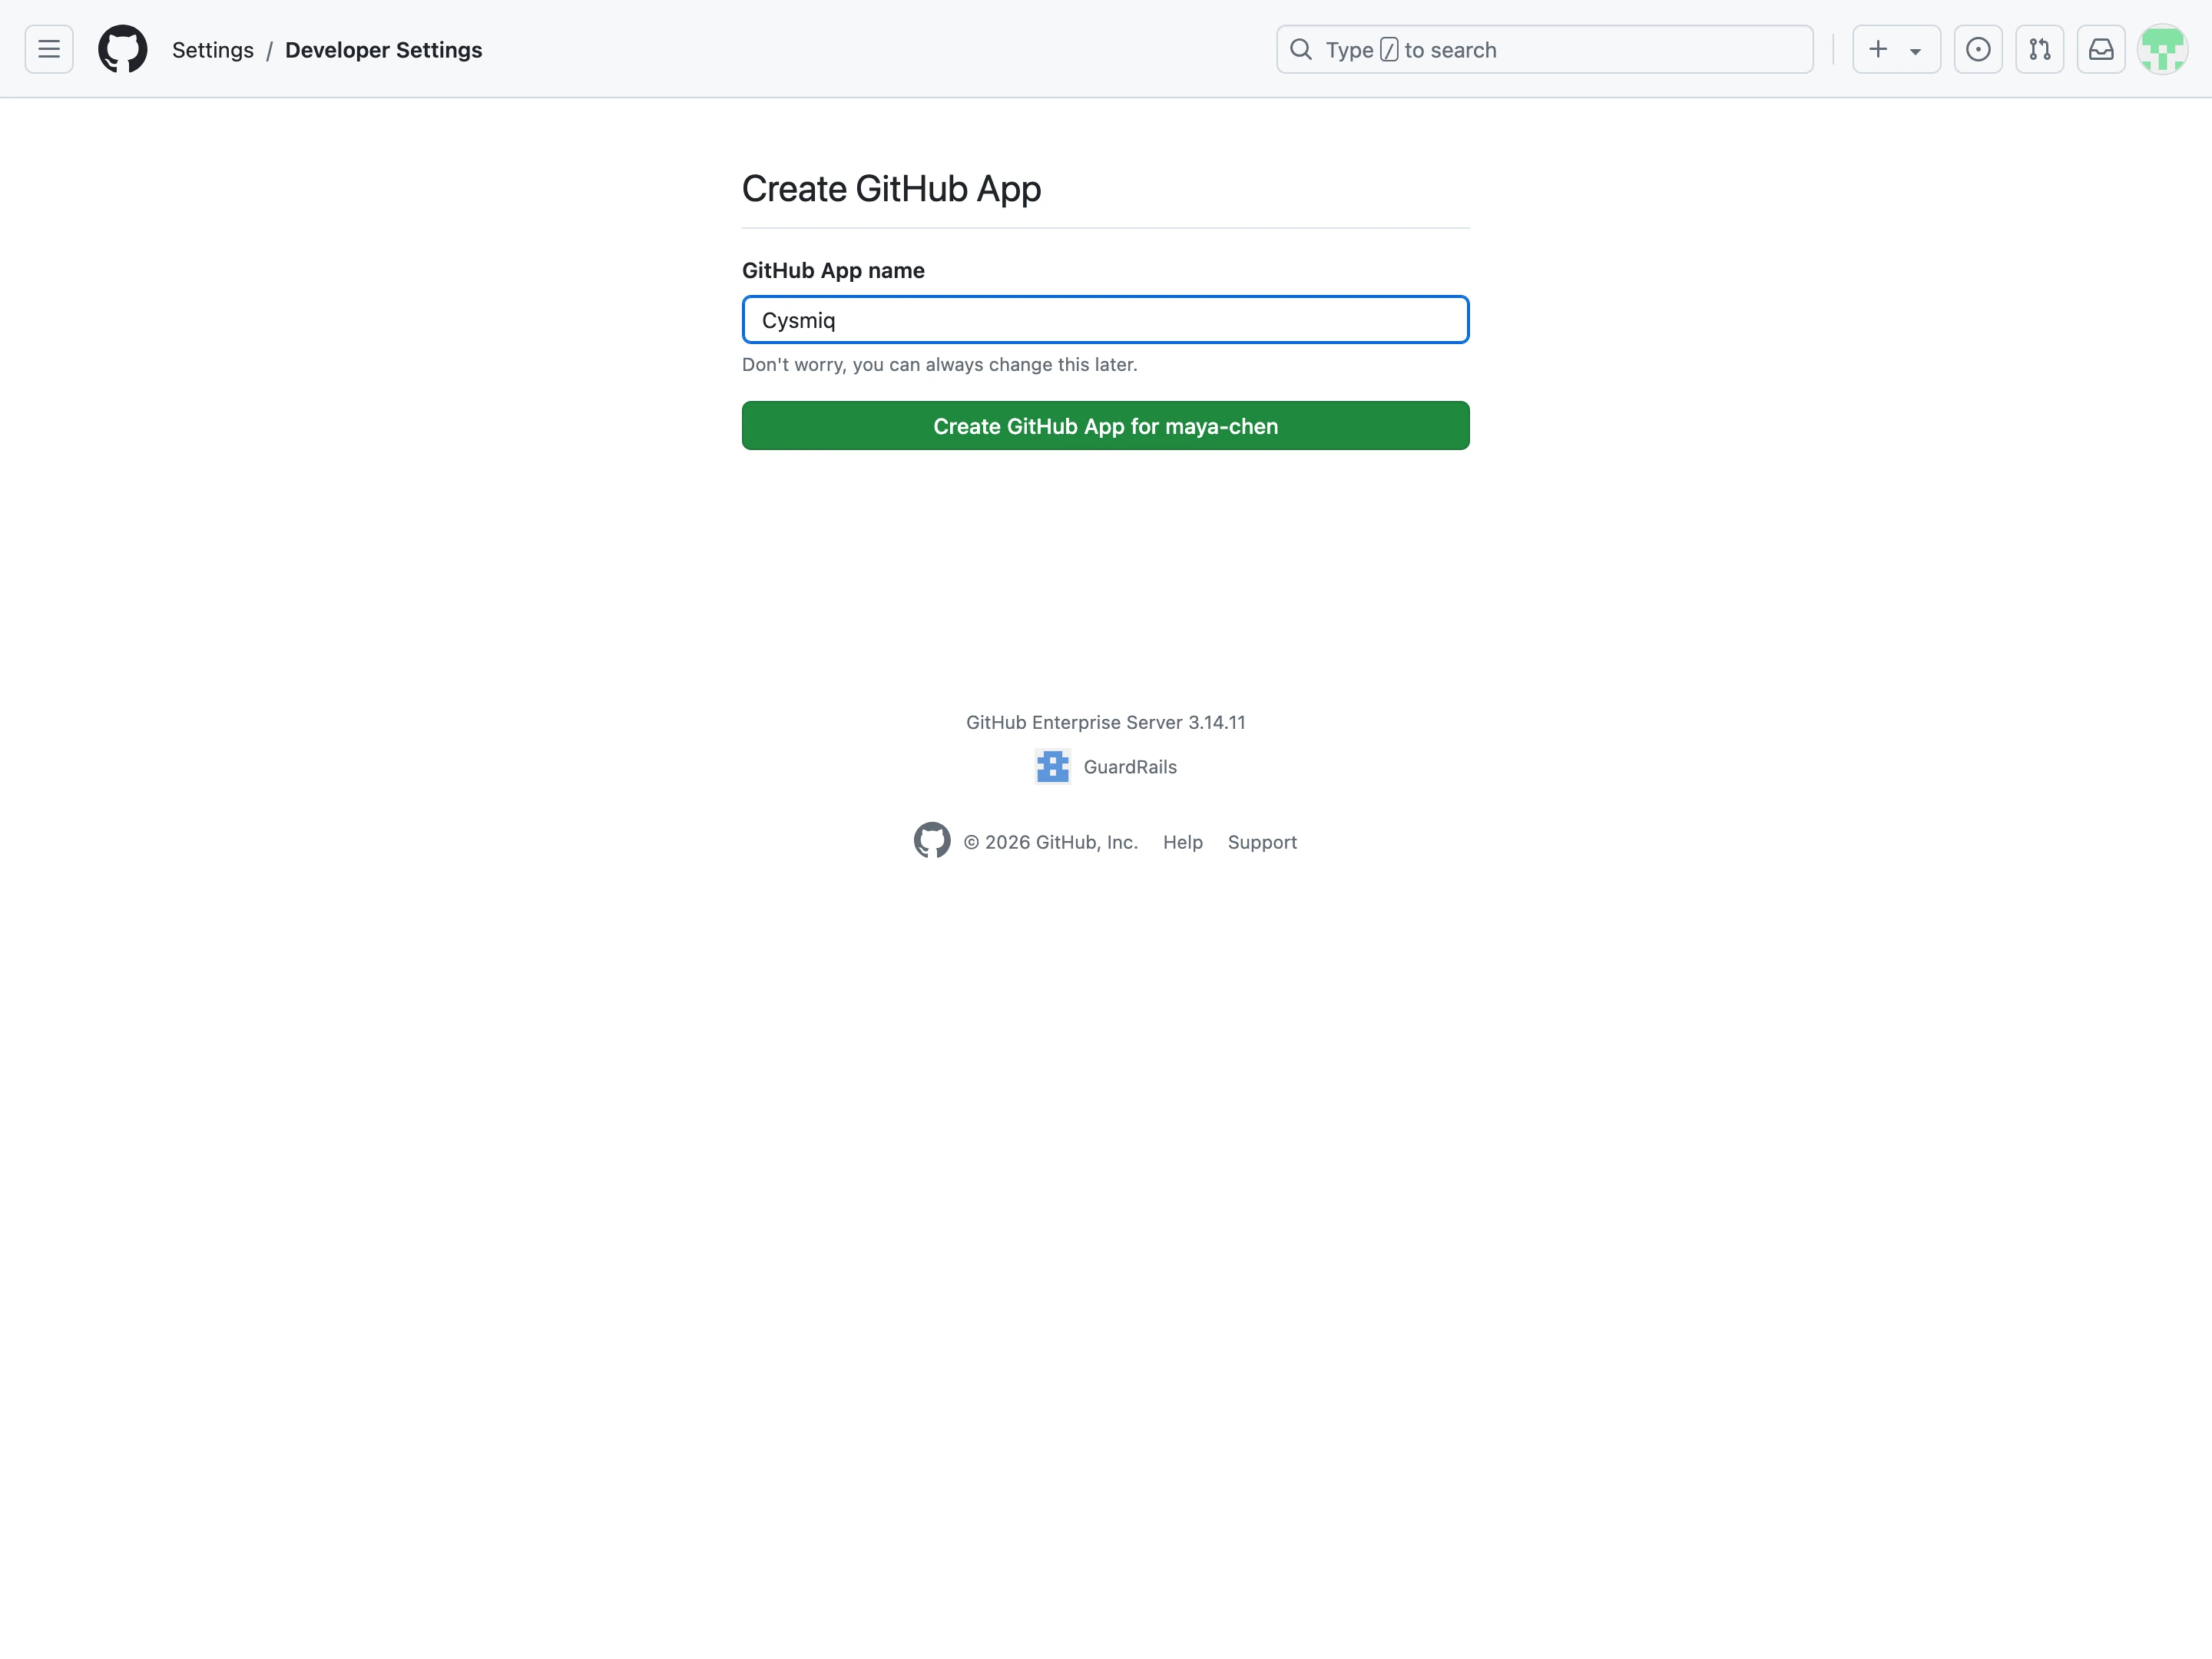
Task: Click the Create GitHub App heading
Action: 891,189
